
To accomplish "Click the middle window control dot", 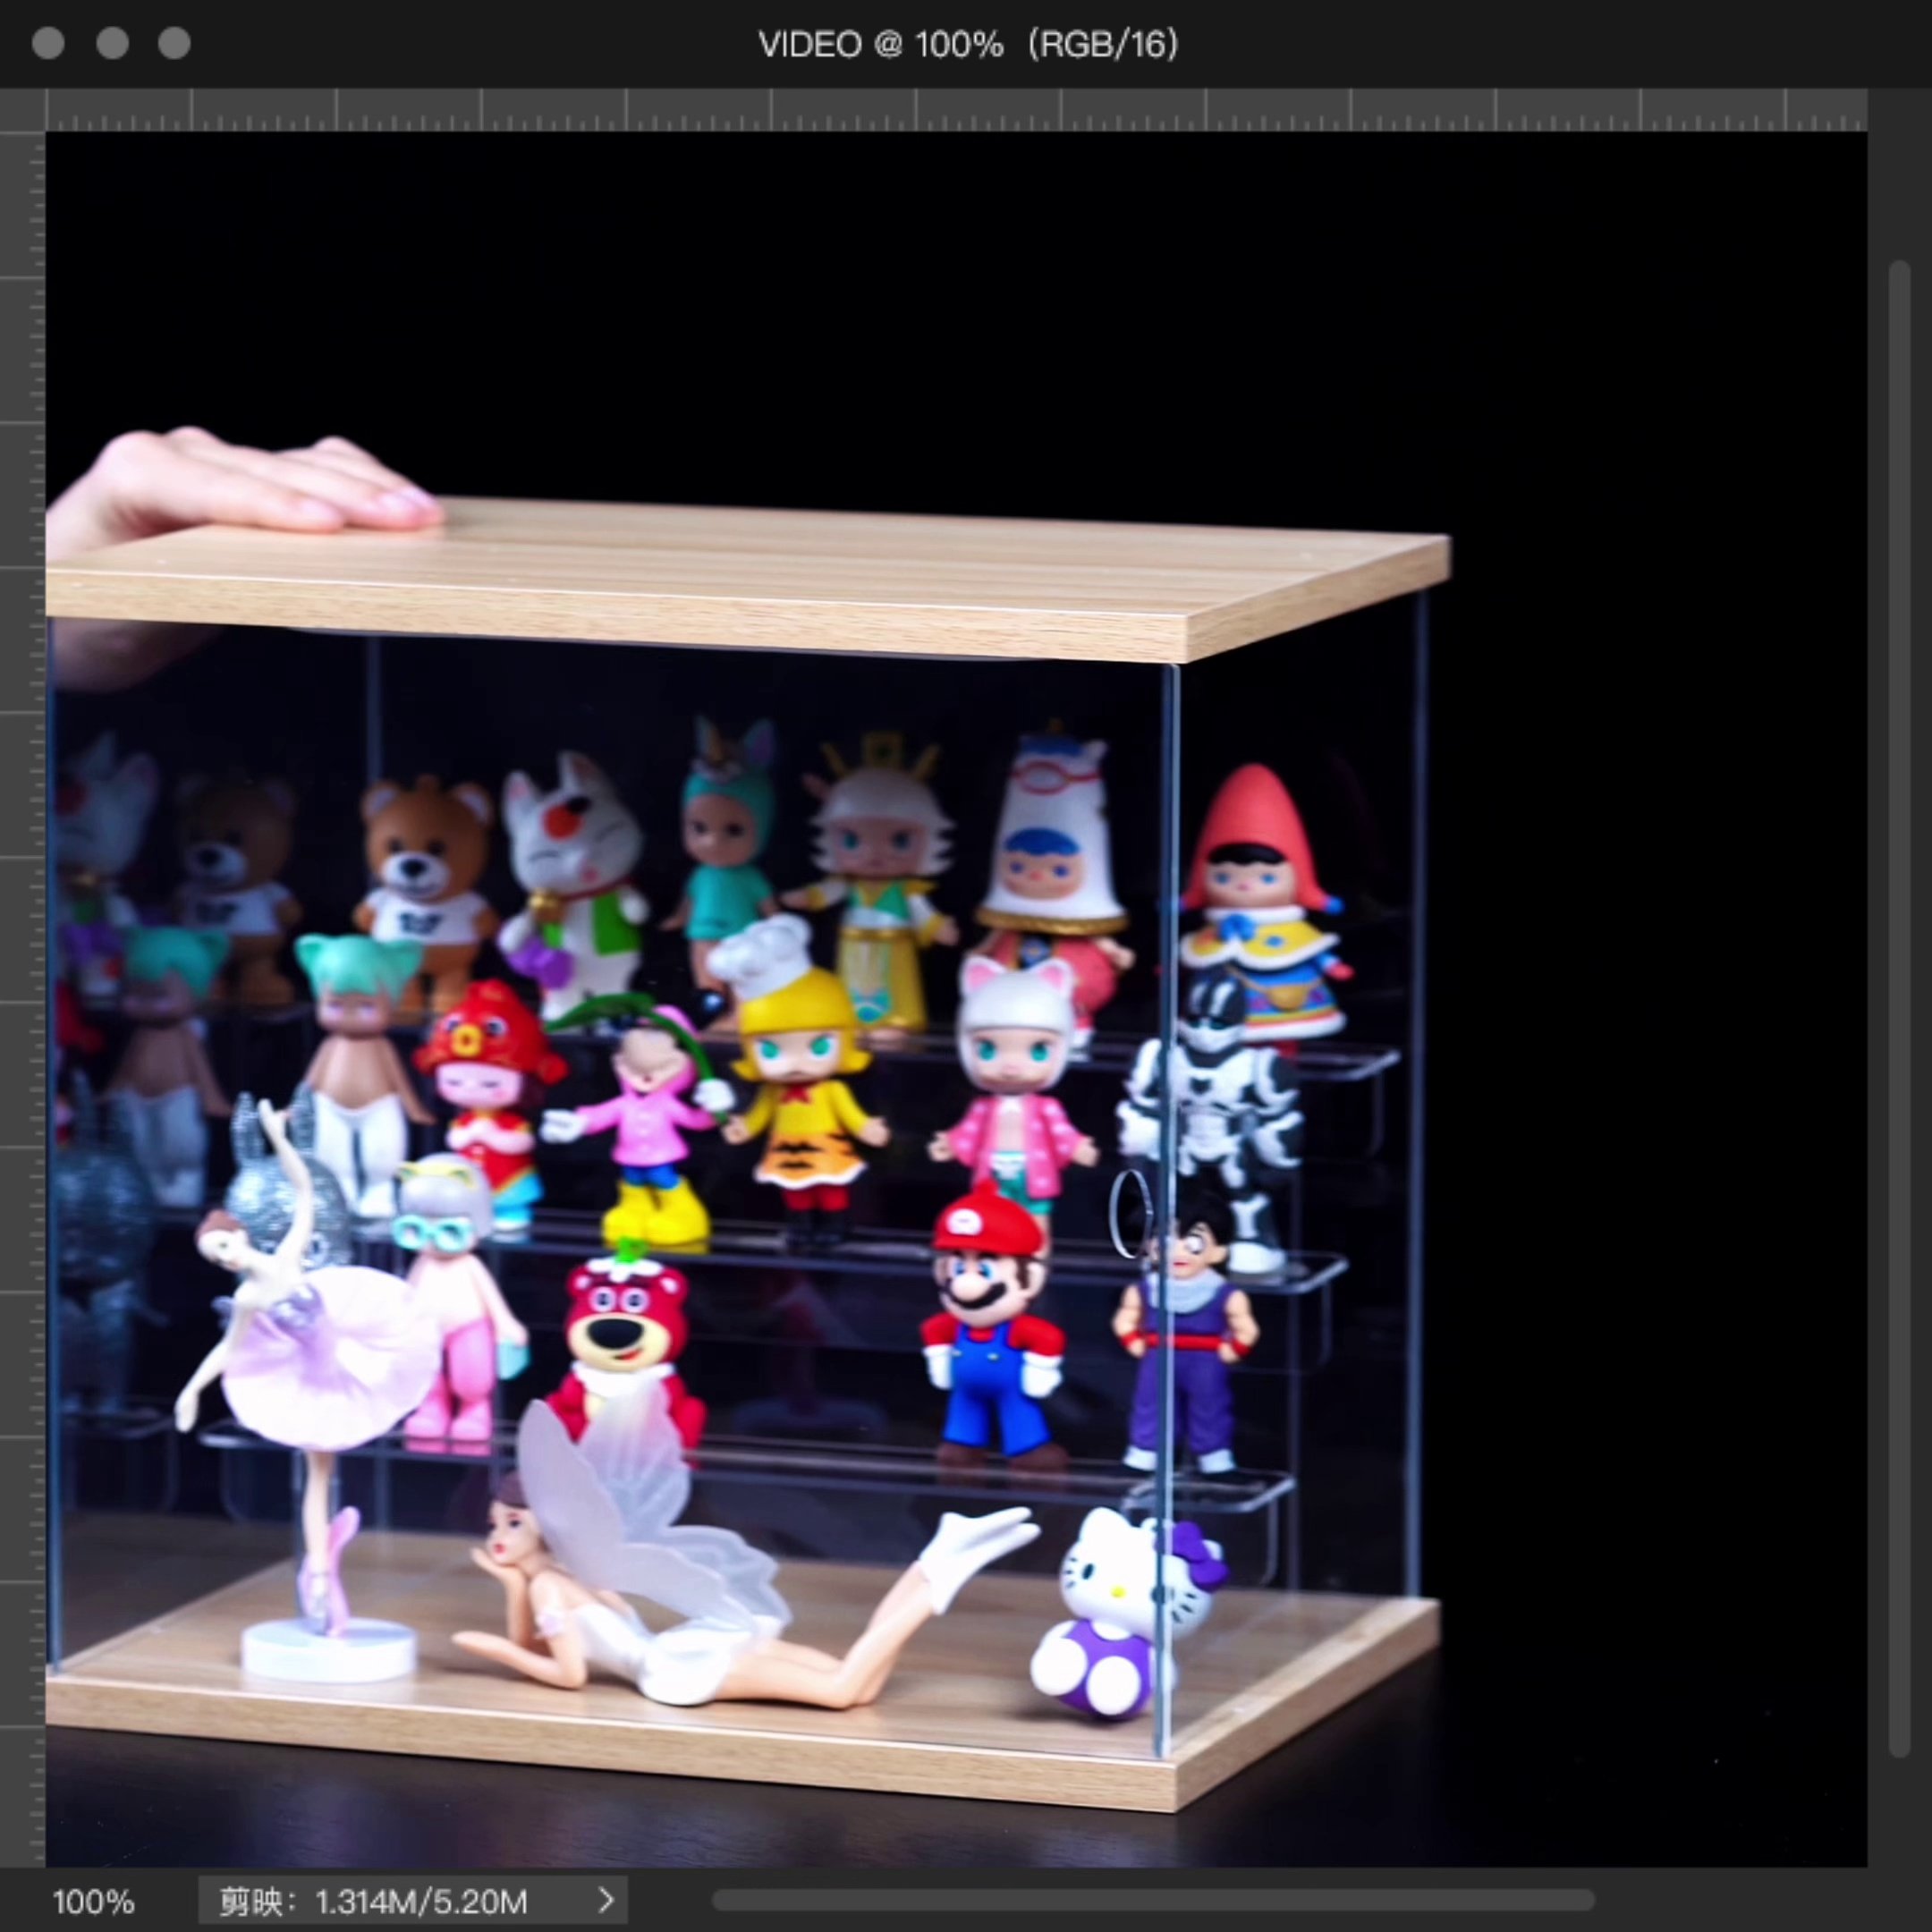I will tap(112, 44).
